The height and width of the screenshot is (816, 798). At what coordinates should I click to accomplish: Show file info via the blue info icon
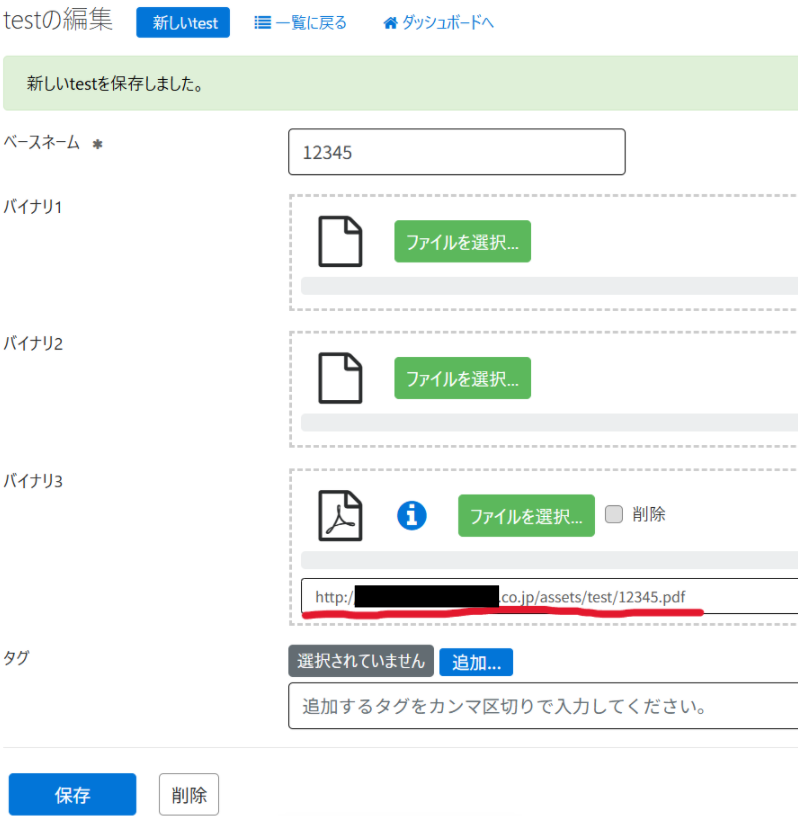[x=412, y=515]
